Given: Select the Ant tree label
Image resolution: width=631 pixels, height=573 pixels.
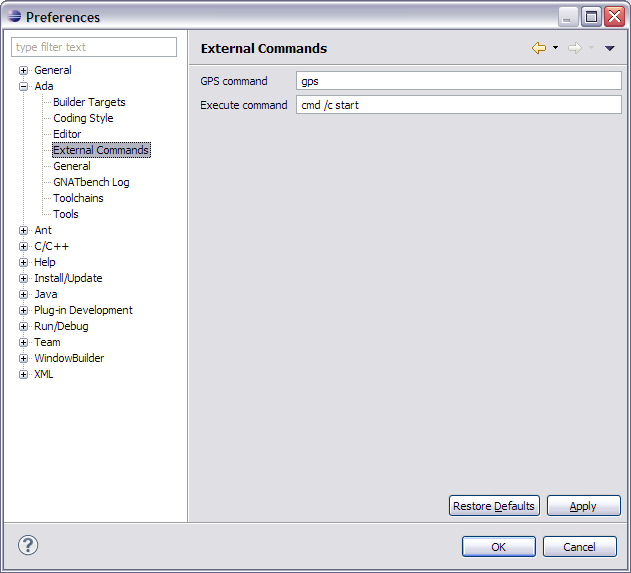Looking at the screenshot, I should 43,230.
